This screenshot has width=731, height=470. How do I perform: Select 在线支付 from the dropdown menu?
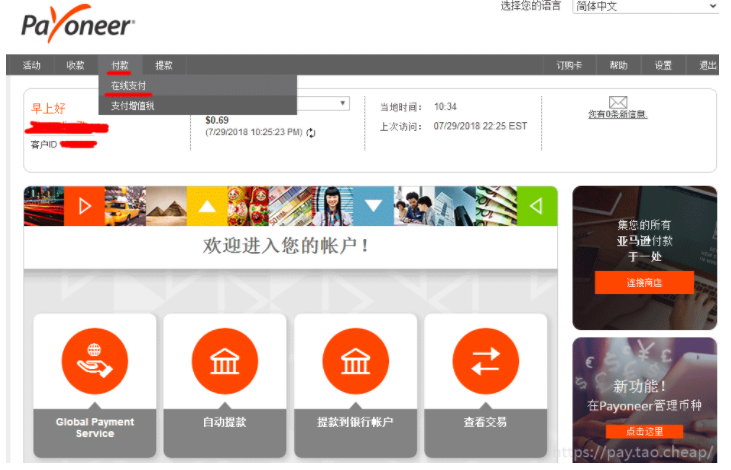198,86
